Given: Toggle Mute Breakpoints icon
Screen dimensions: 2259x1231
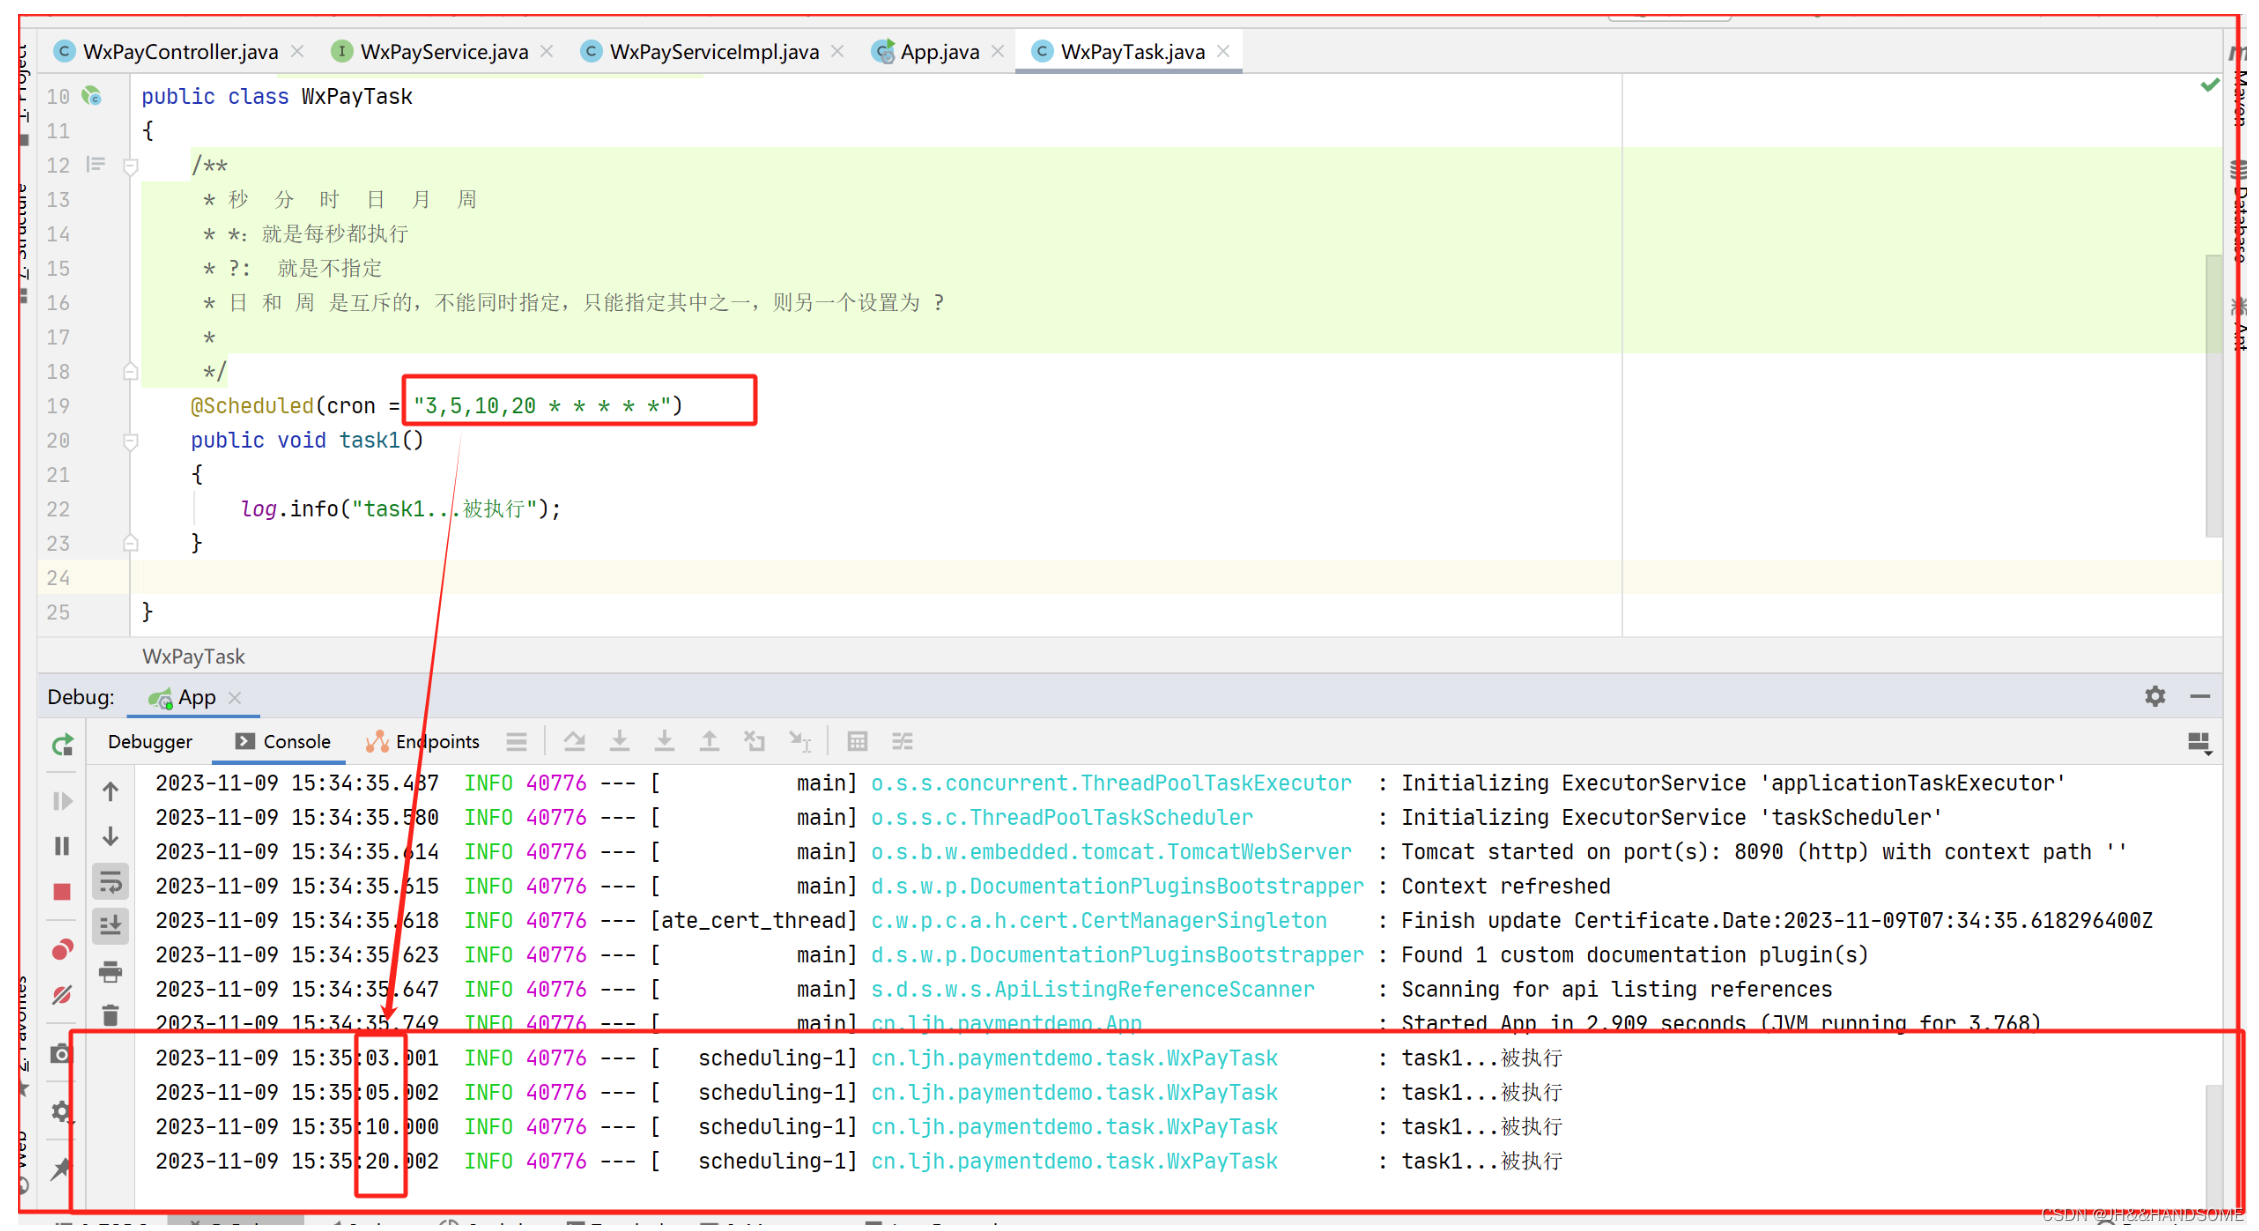Looking at the screenshot, I should 62,996.
